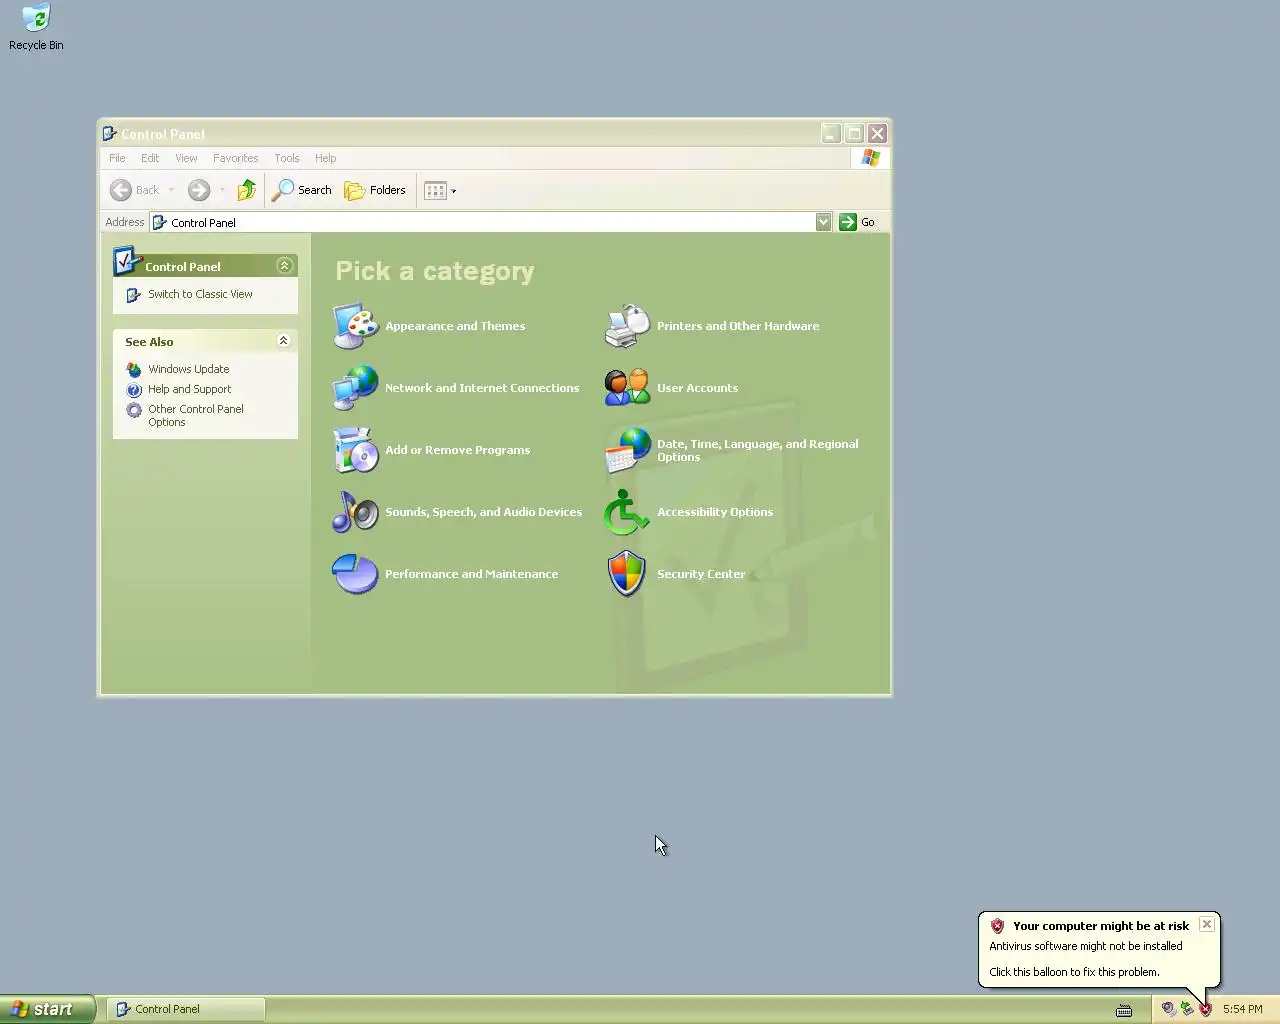
Task: Click Switch to Classic View link
Action: 200,294
